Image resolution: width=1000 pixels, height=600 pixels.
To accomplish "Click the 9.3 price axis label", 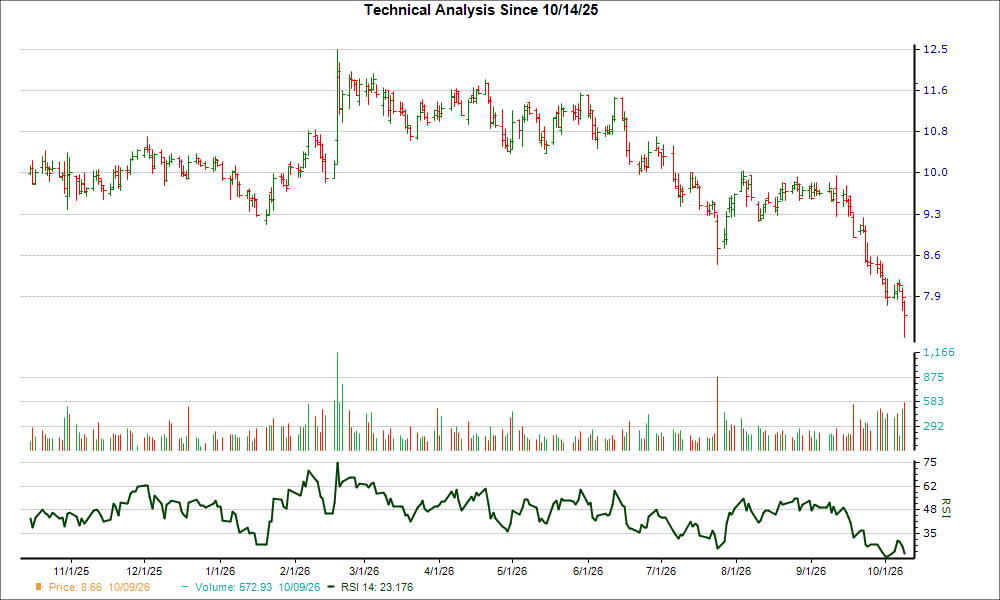I will click(x=932, y=214).
